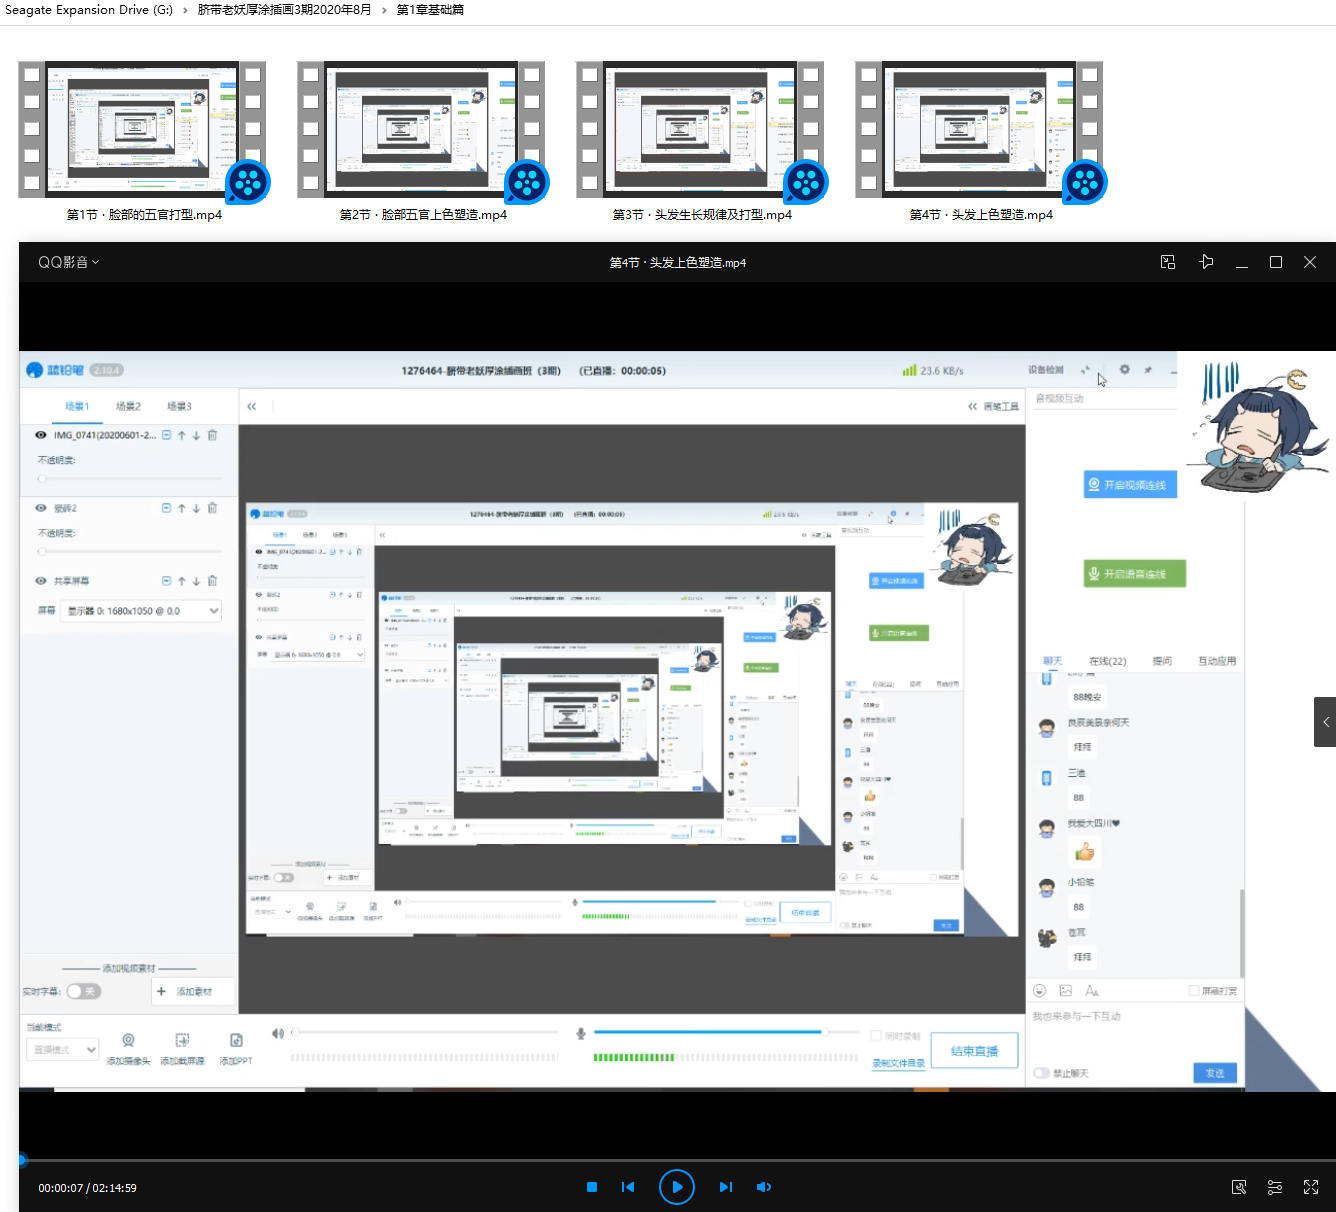The width and height of the screenshot is (1336, 1212).
Task: Expand the playlist panel side arrow
Action: pos(1326,722)
